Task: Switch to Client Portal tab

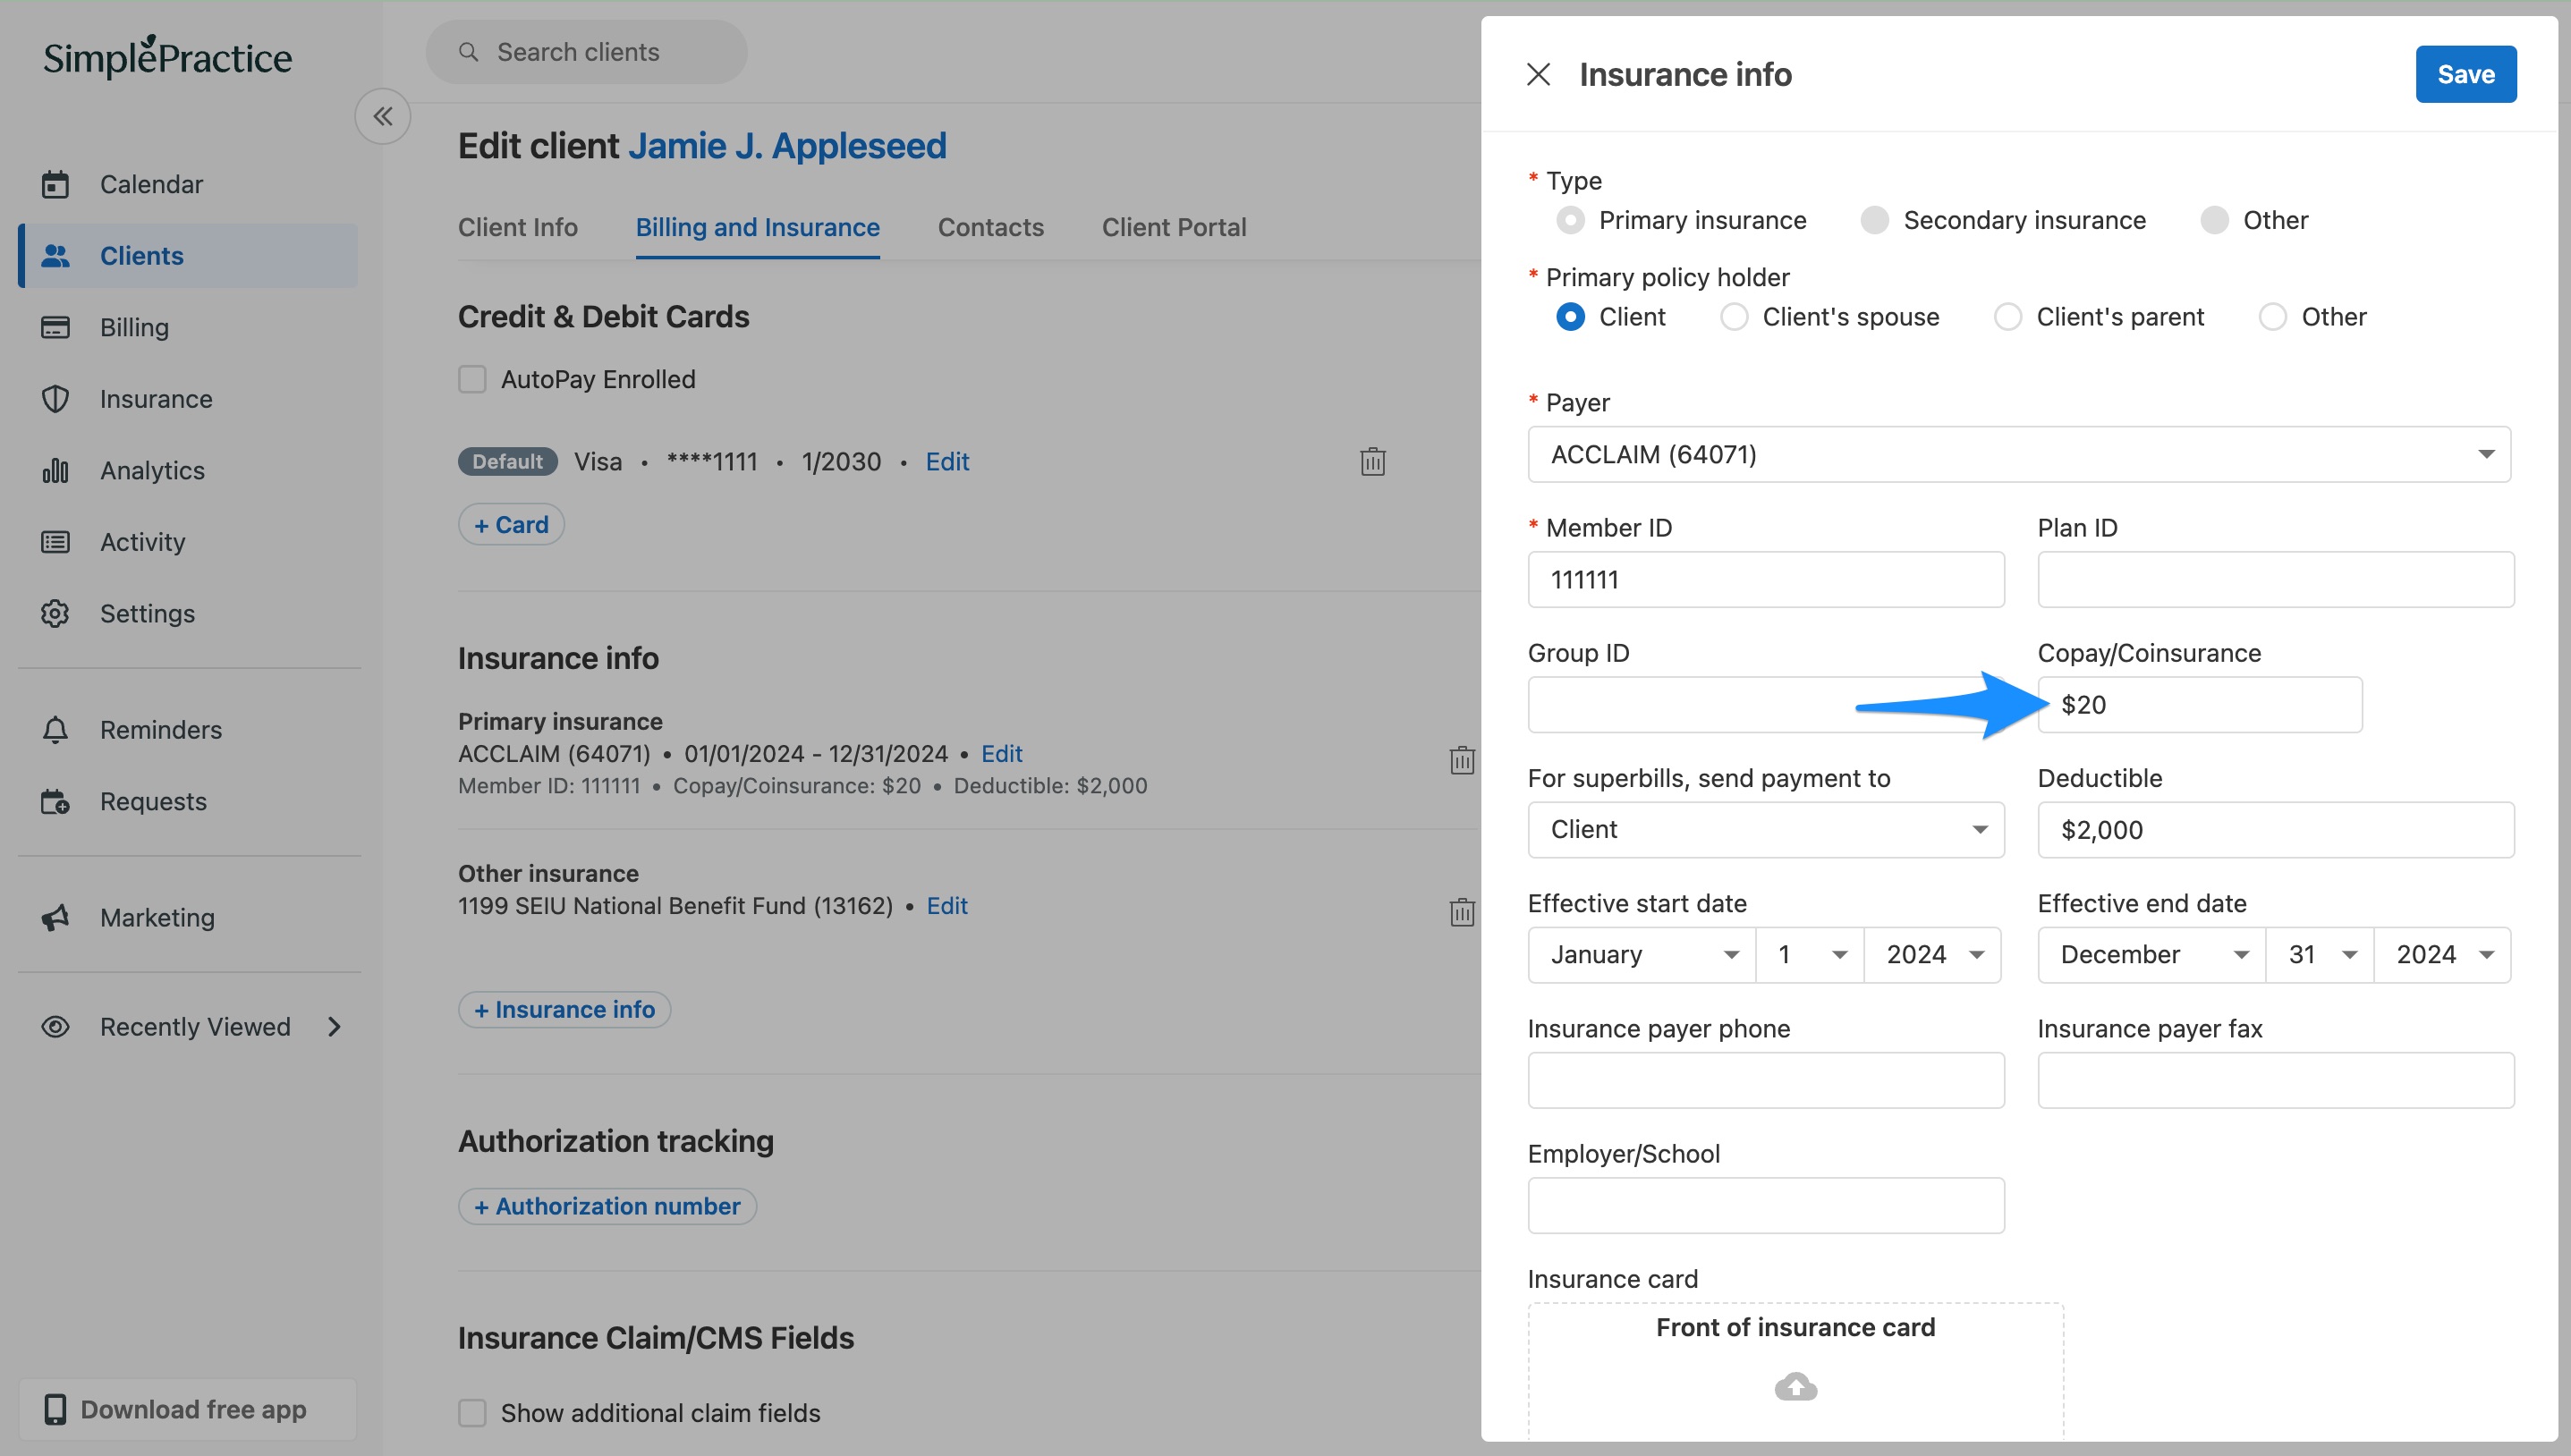Action: point(1174,227)
